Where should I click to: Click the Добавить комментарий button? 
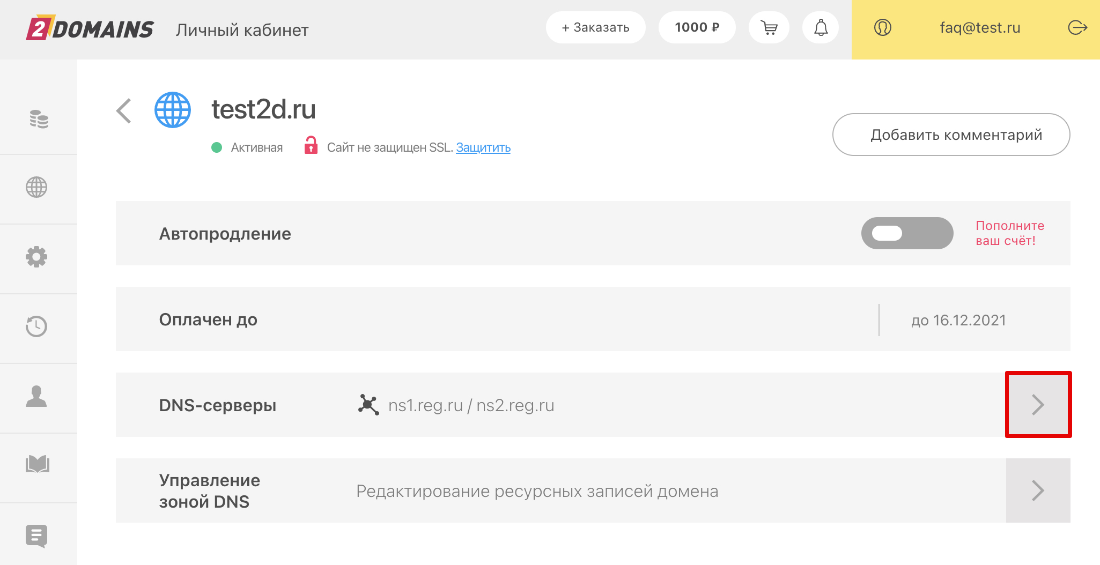pos(951,135)
